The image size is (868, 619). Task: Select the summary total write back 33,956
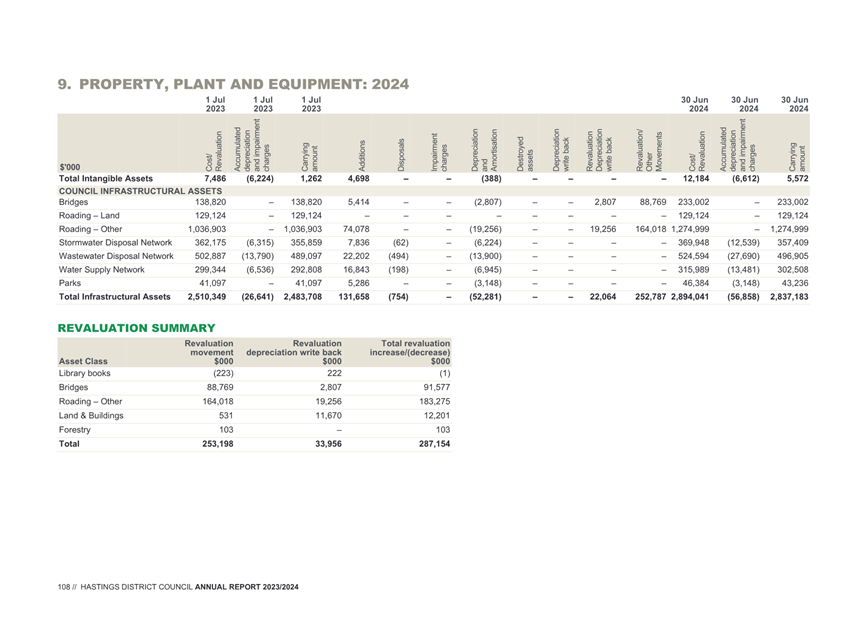click(x=328, y=444)
